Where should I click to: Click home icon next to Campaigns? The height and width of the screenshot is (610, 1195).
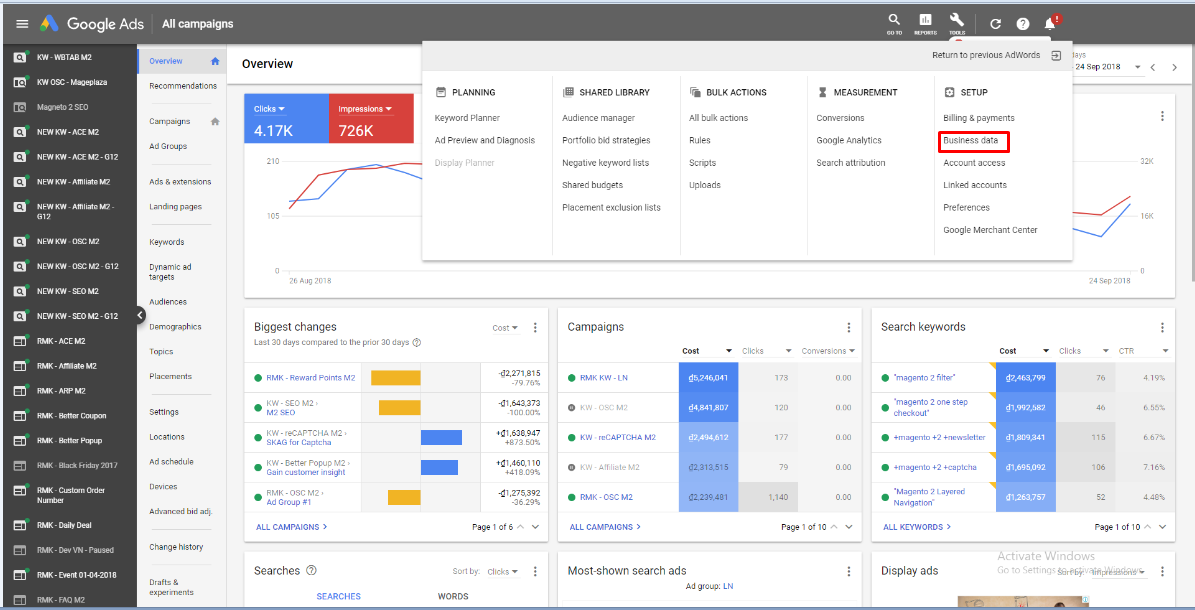(x=215, y=121)
